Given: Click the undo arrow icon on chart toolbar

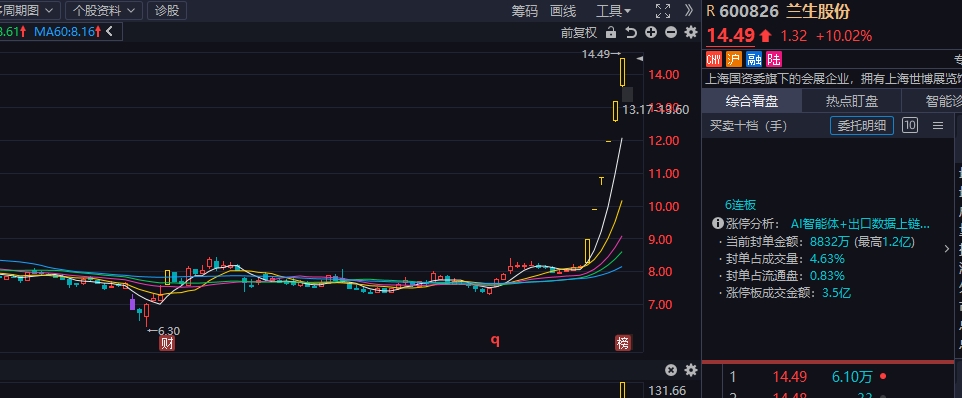Looking at the screenshot, I should pyautogui.click(x=631, y=33).
